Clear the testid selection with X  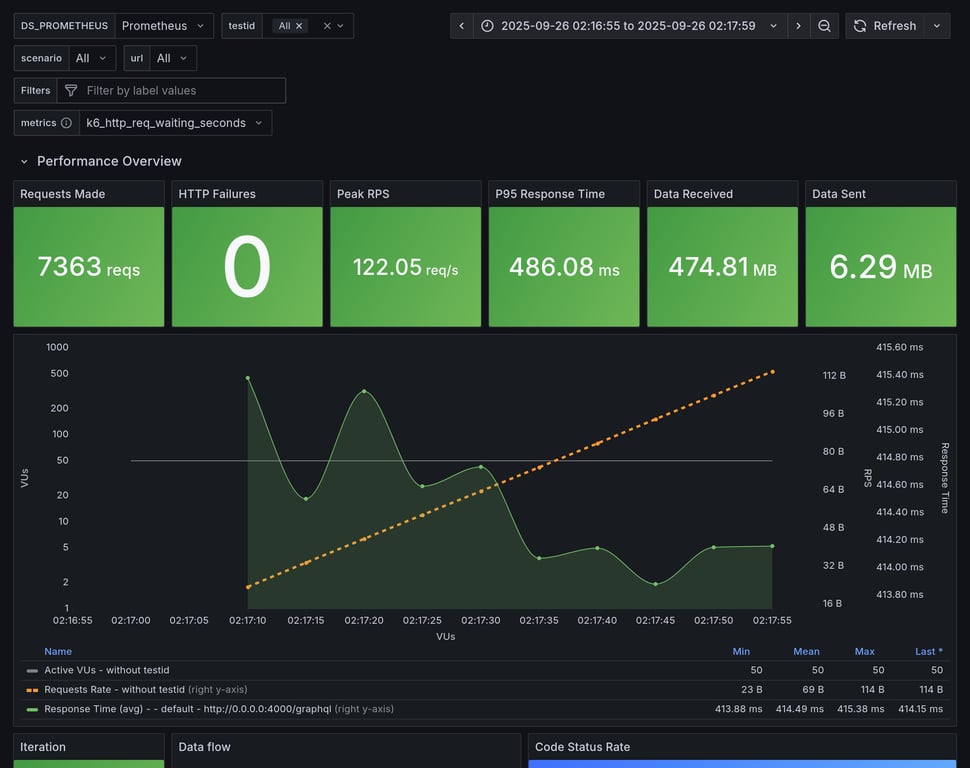click(326, 26)
